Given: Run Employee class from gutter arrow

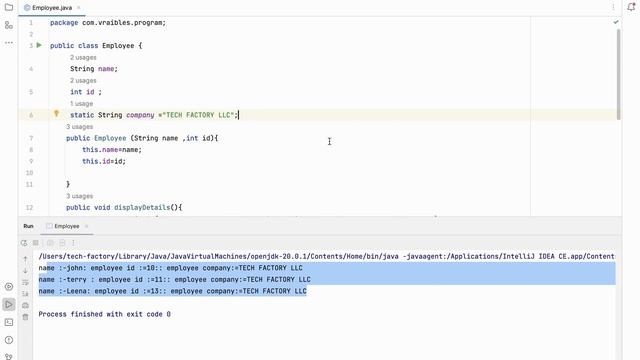Looking at the screenshot, I should (x=39, y=45).
